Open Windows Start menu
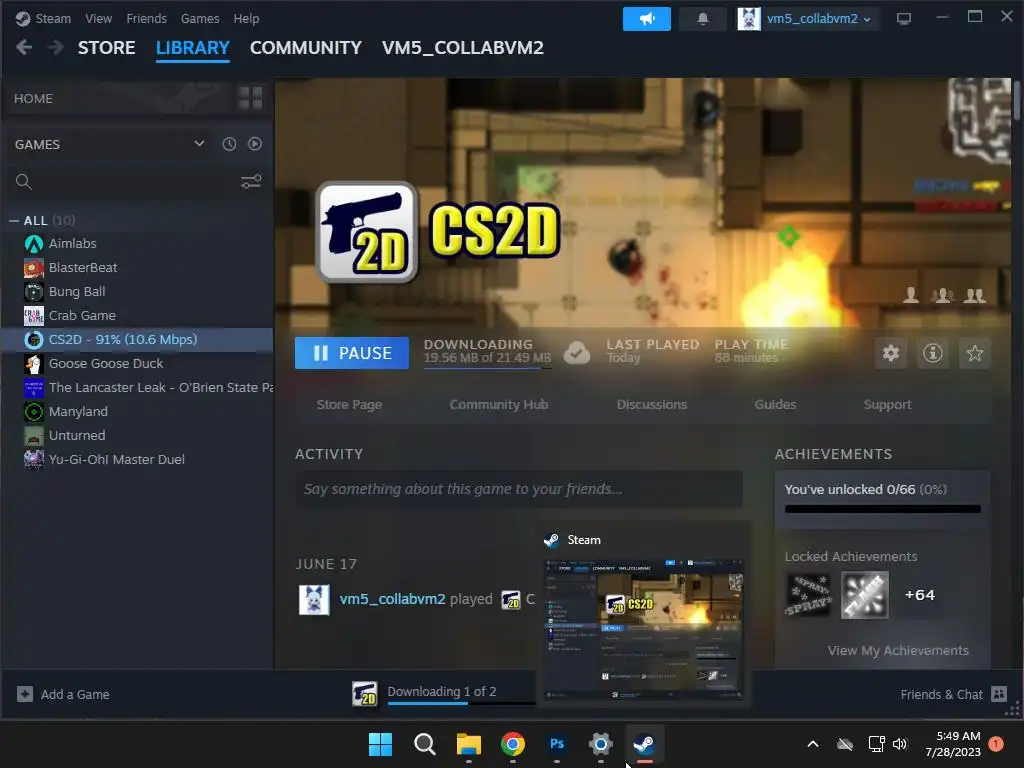This screenshot has width=1024, height=768. coord(380,744)
